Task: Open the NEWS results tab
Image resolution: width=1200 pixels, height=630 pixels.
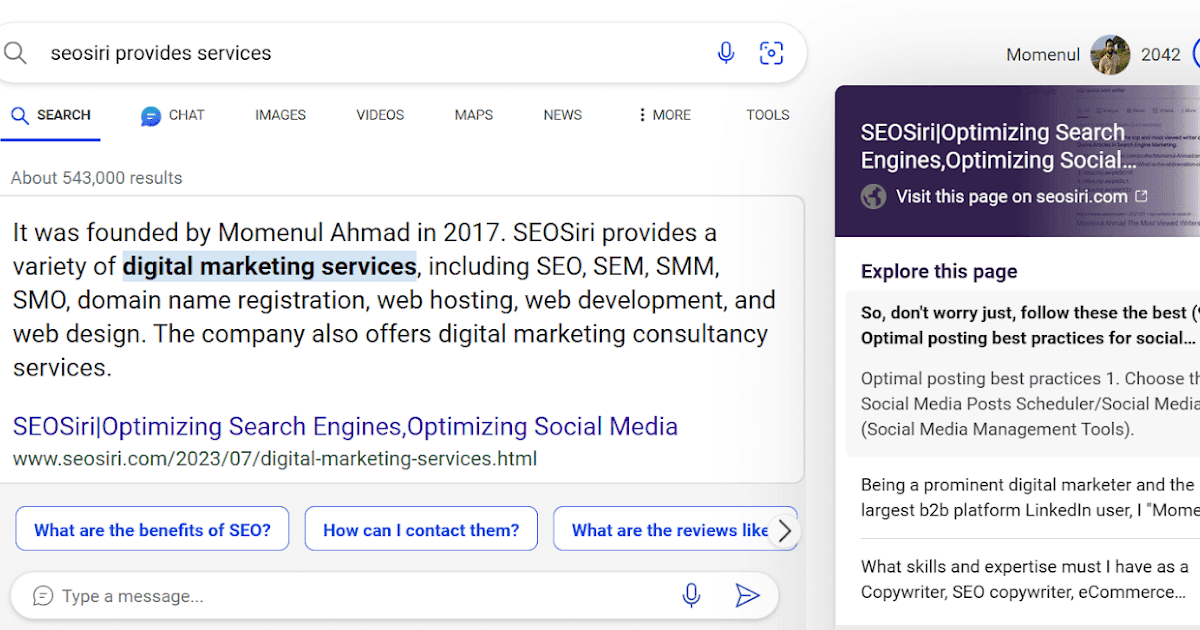Action: point(562,115)
